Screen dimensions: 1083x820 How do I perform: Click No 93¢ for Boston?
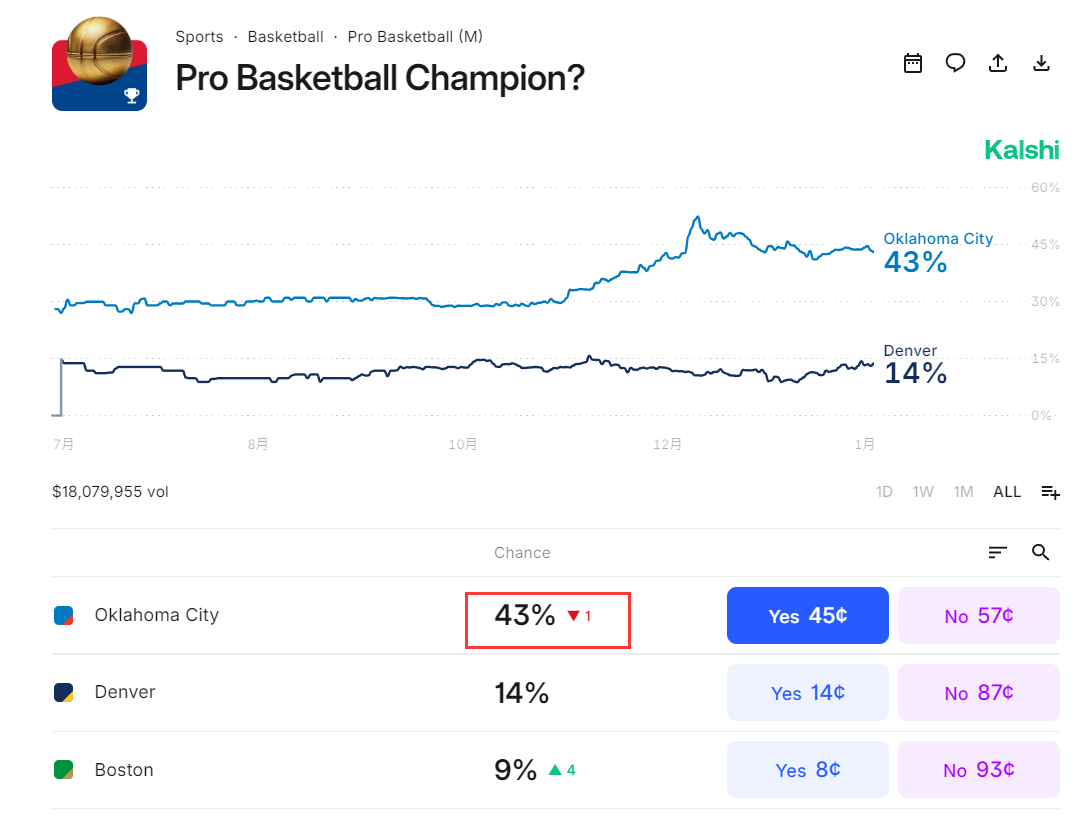978,770
